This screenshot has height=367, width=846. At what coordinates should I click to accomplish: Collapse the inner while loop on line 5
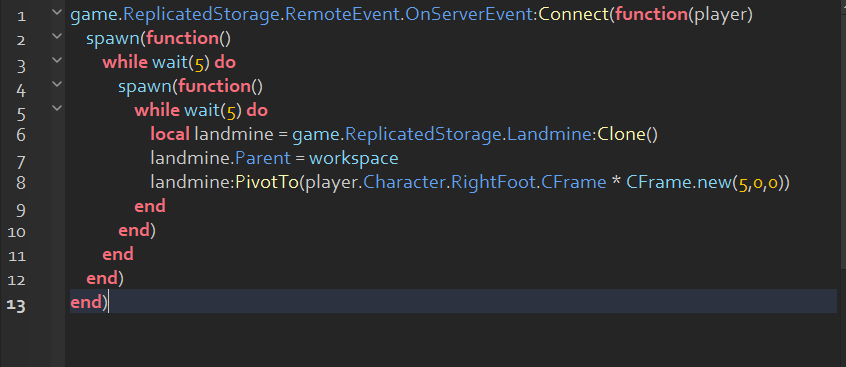click(57, 107)
